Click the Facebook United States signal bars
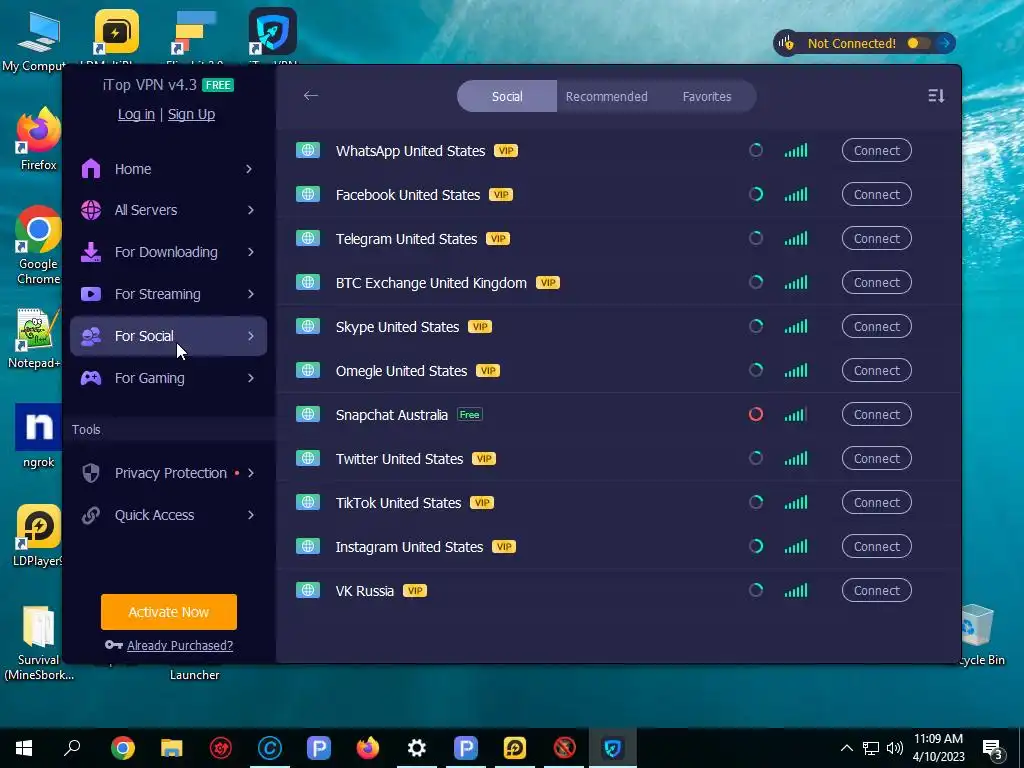The width and height of the screenshot is (1024, 768). pos(795,194)
